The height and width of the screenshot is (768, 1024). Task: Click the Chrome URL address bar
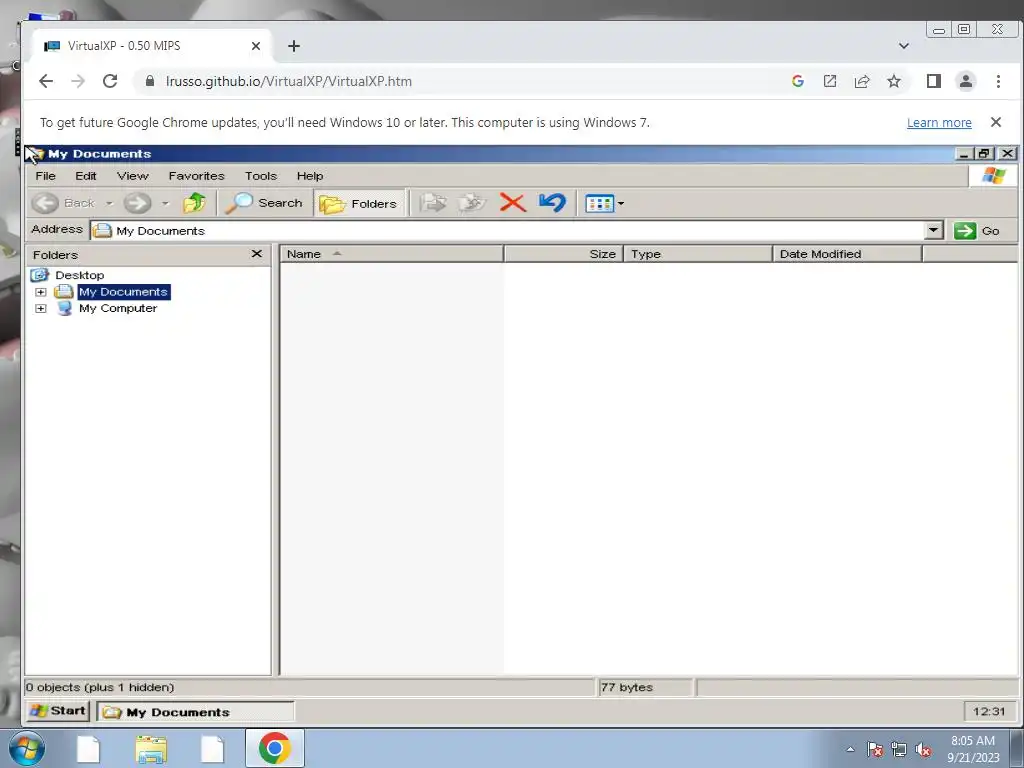[457, 82]
